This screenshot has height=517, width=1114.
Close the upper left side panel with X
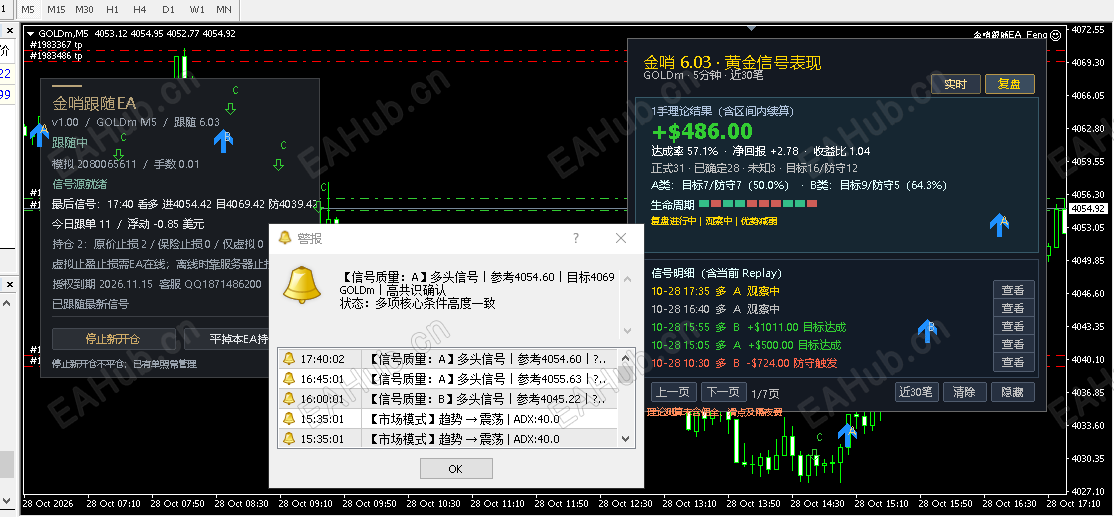[10, 31]
